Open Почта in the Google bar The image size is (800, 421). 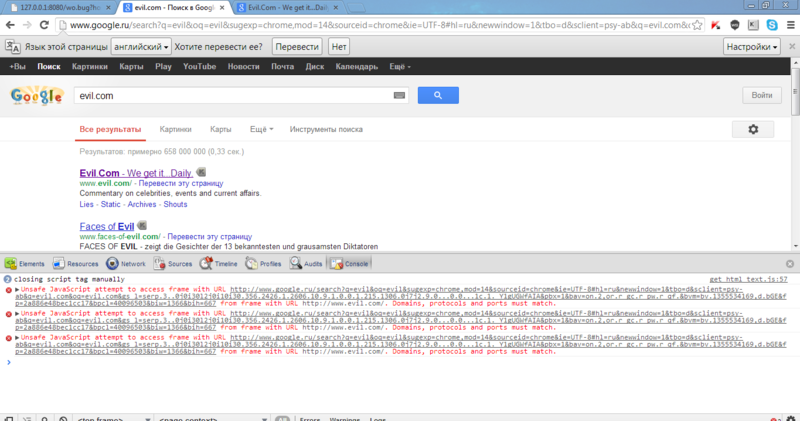click(x=282, y=66)
